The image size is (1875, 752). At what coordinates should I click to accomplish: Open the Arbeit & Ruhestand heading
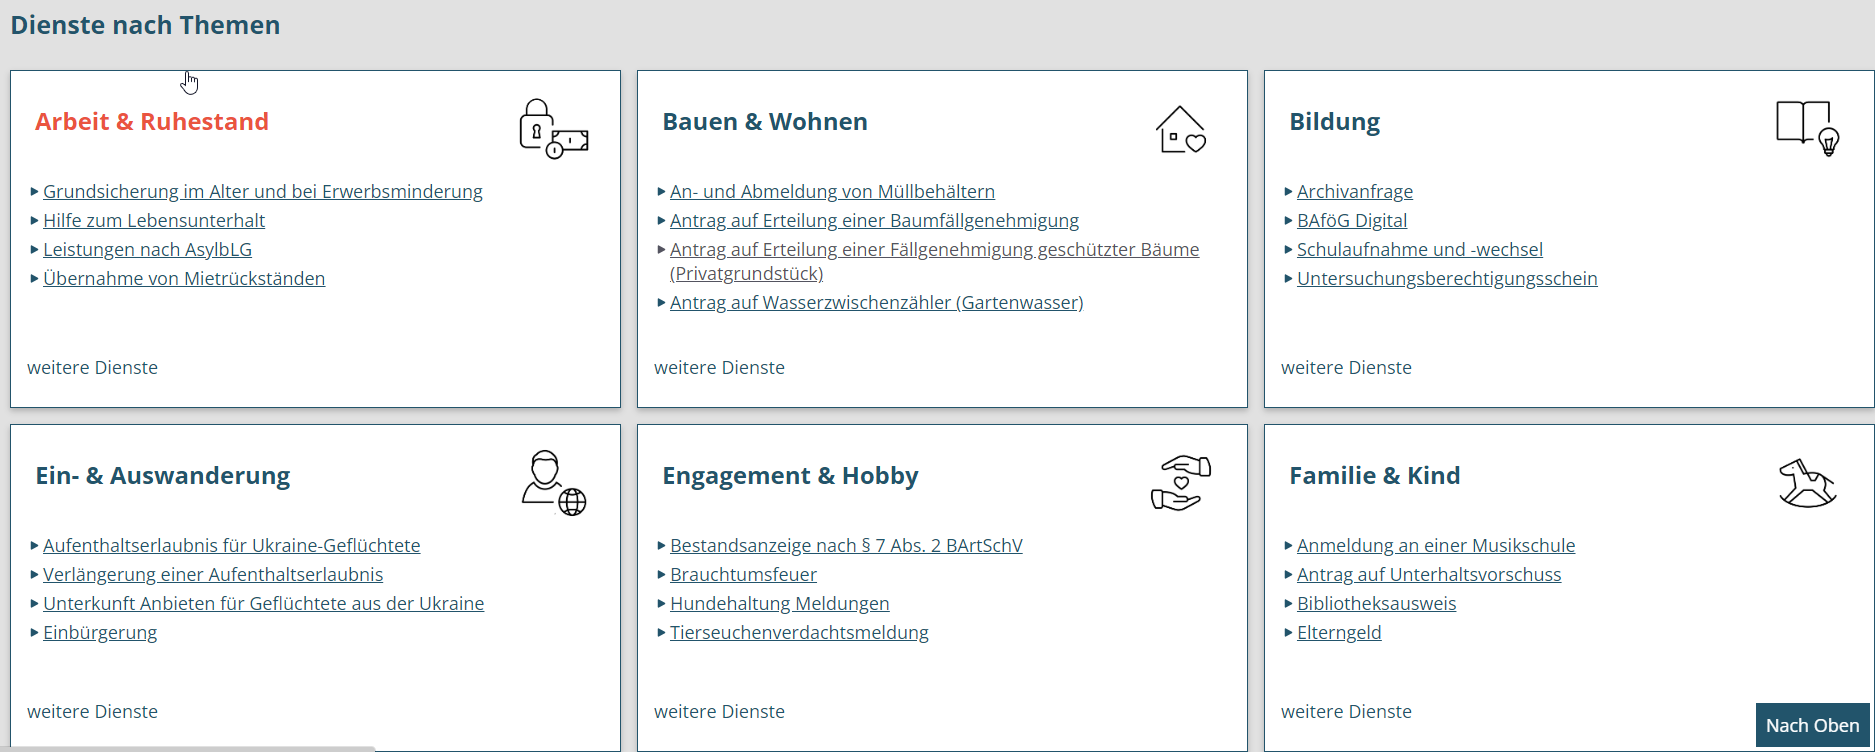pos(152,122)
